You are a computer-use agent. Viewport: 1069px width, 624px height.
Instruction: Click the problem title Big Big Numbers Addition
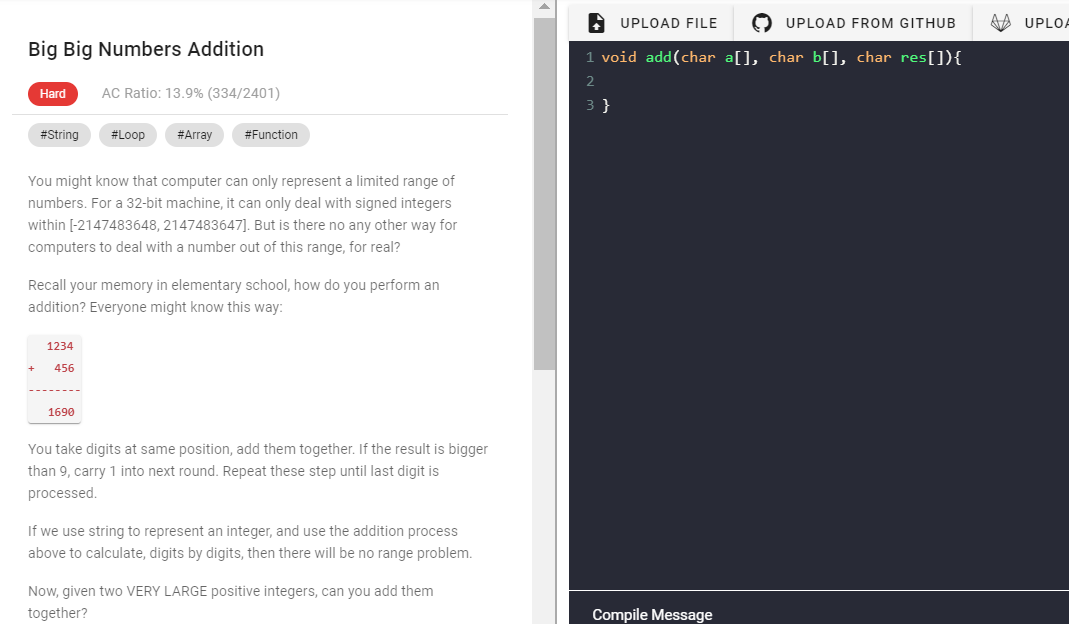pos(146,49)
